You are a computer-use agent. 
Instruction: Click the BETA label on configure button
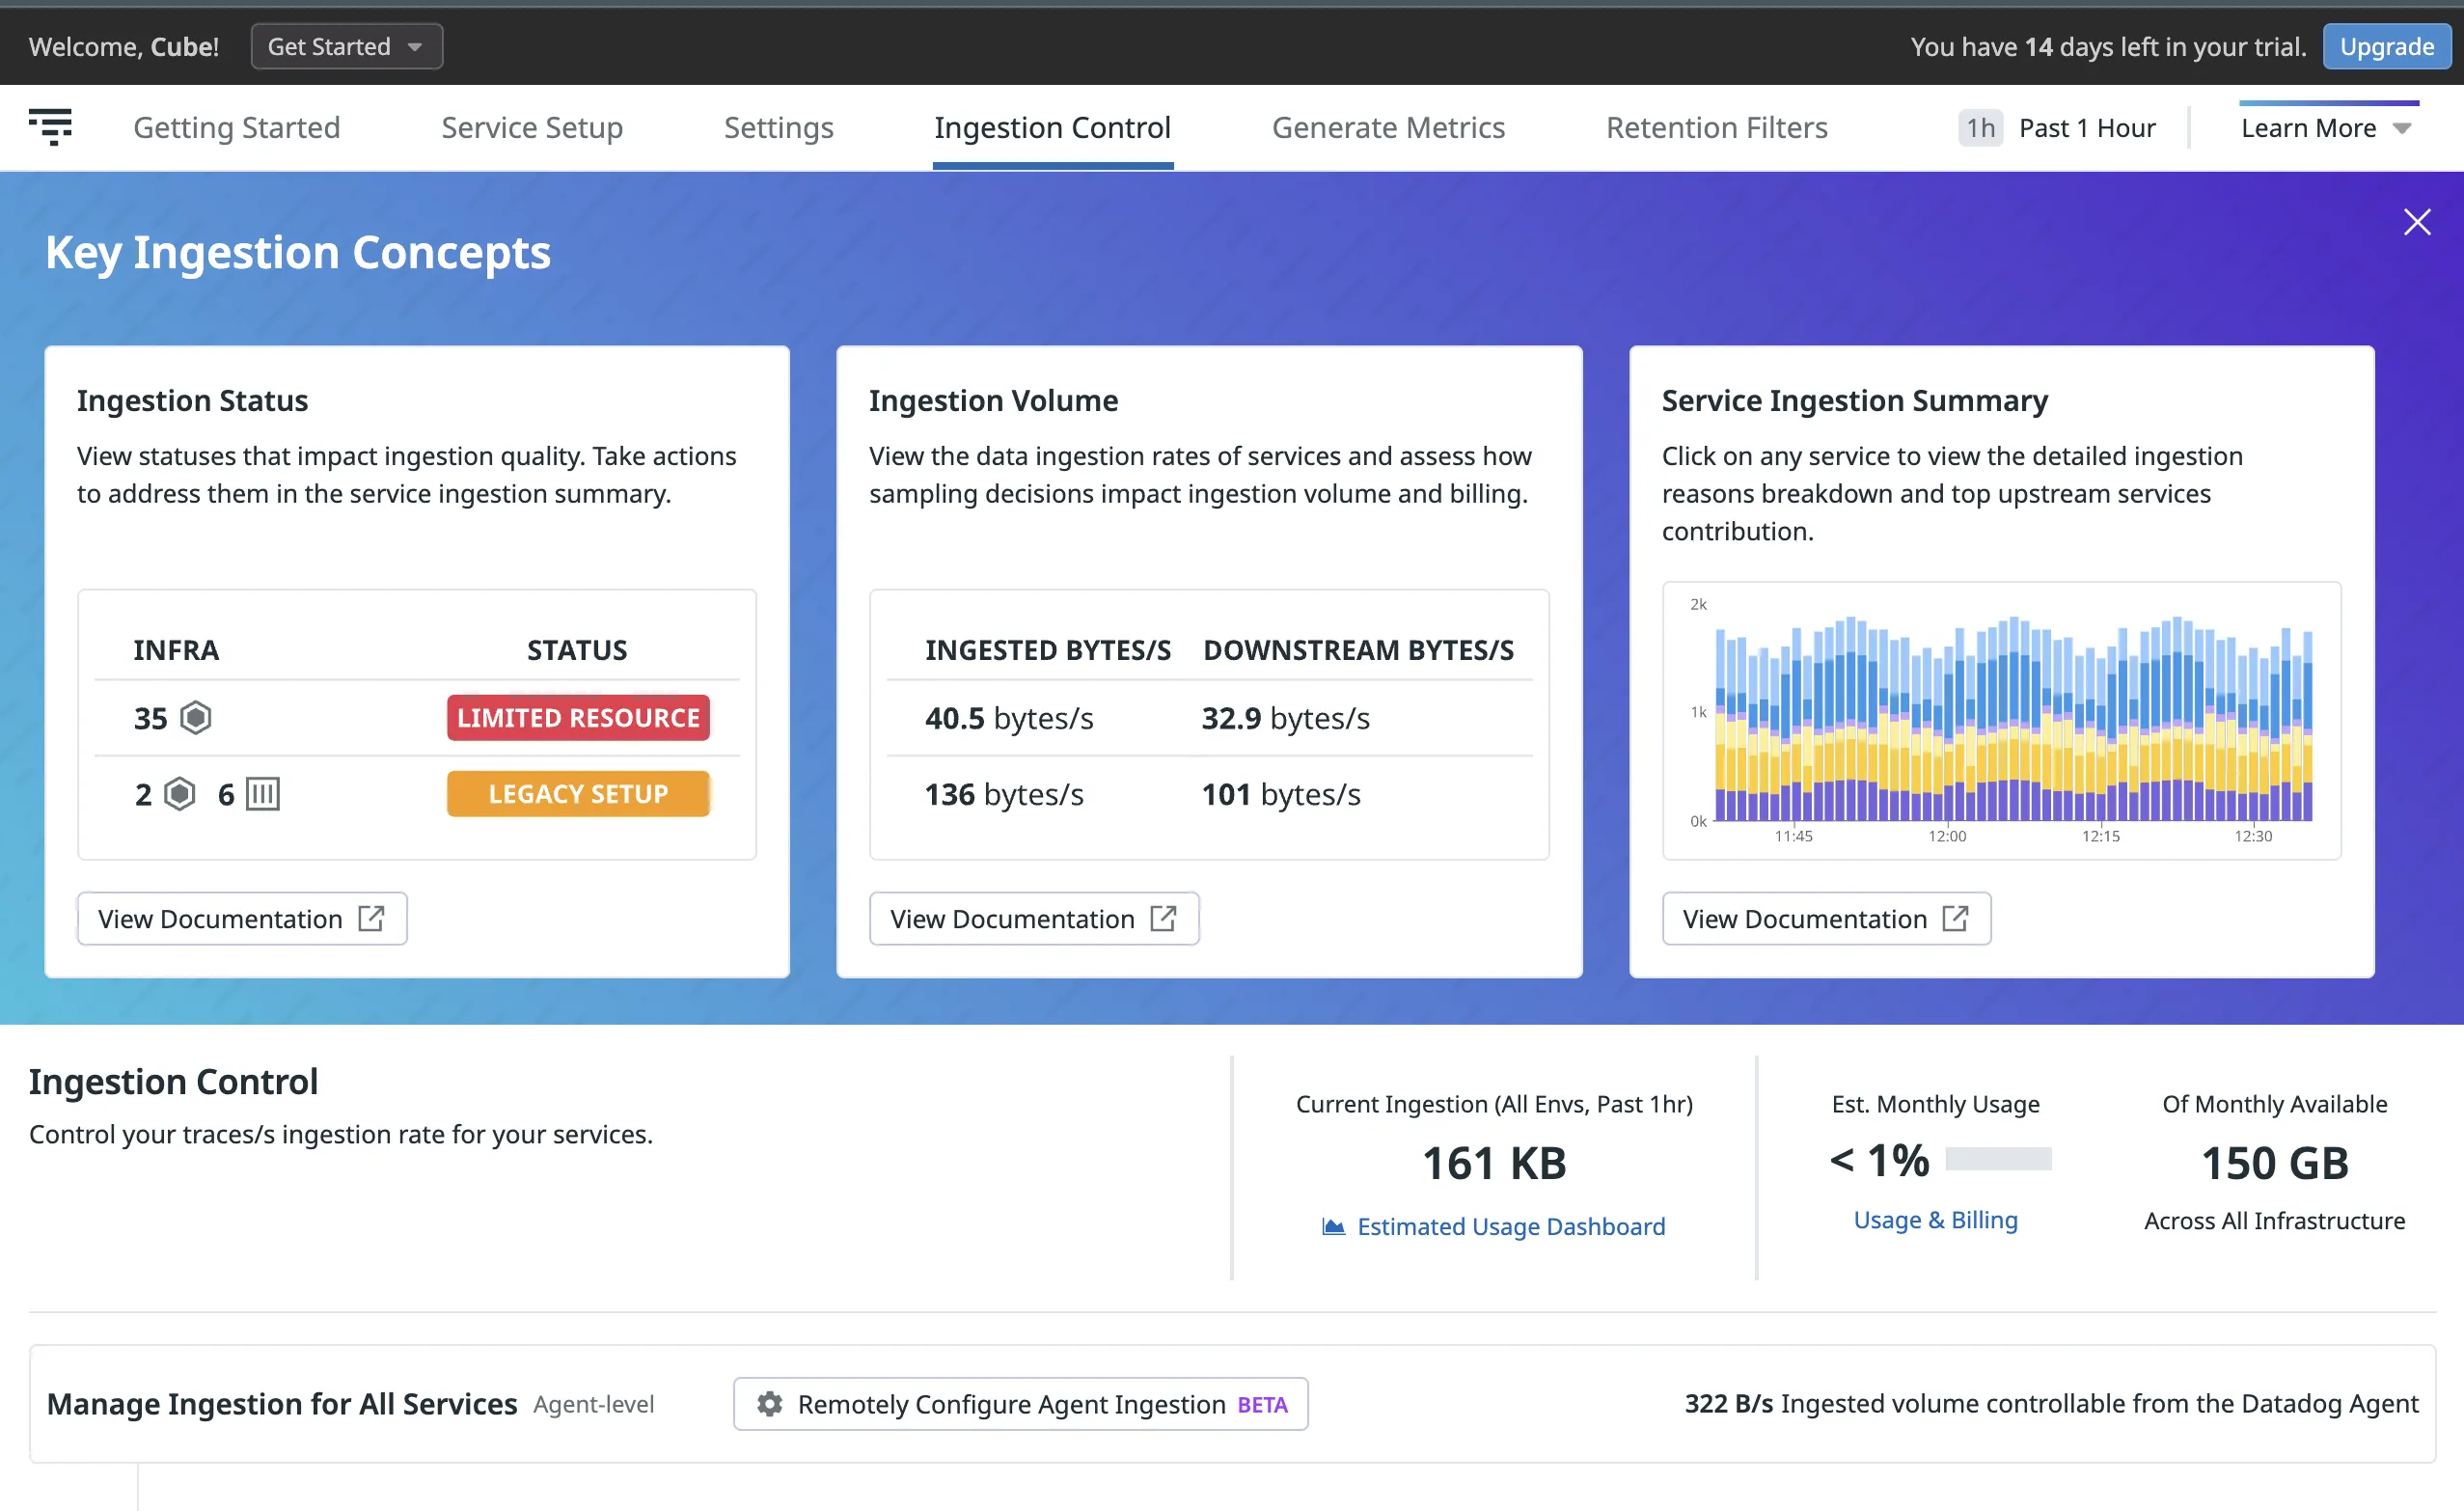coord(1262,1405)
